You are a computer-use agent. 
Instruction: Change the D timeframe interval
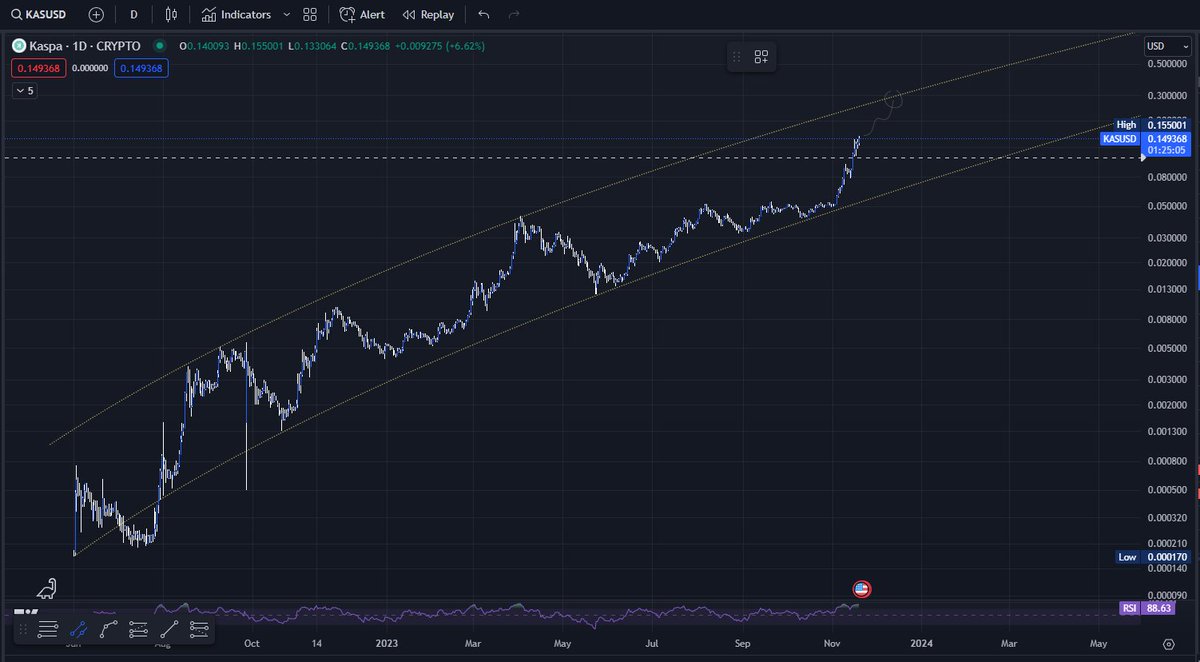coord(133,15)
